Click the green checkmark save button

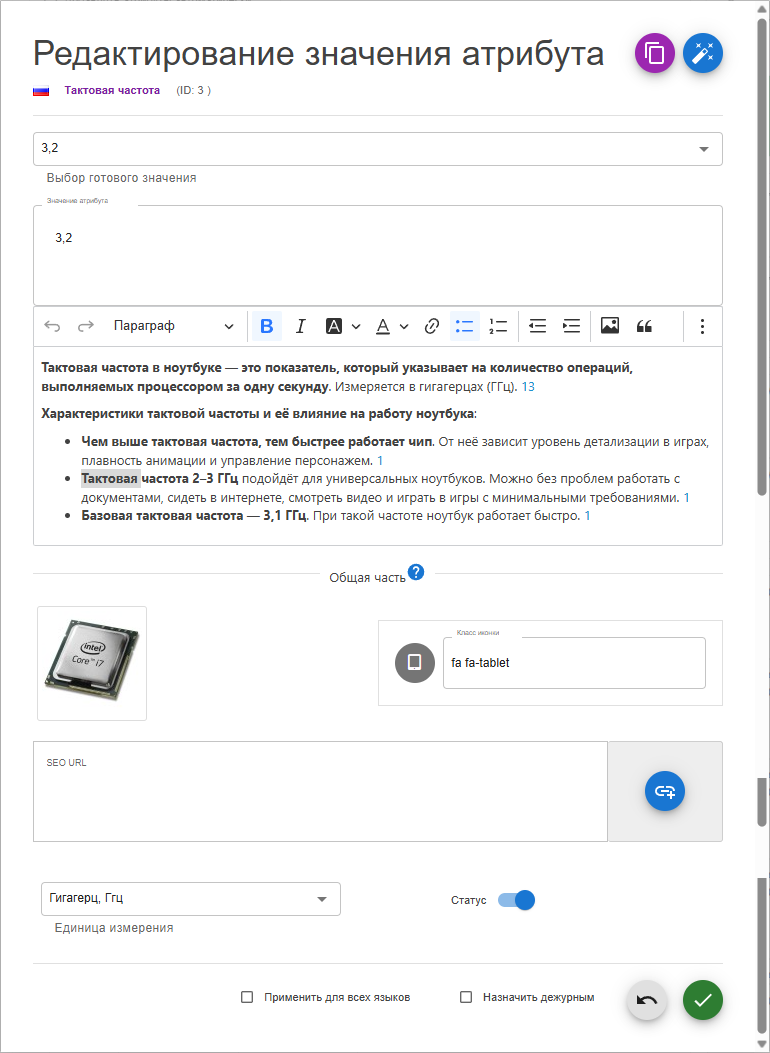click(703, 1000)
